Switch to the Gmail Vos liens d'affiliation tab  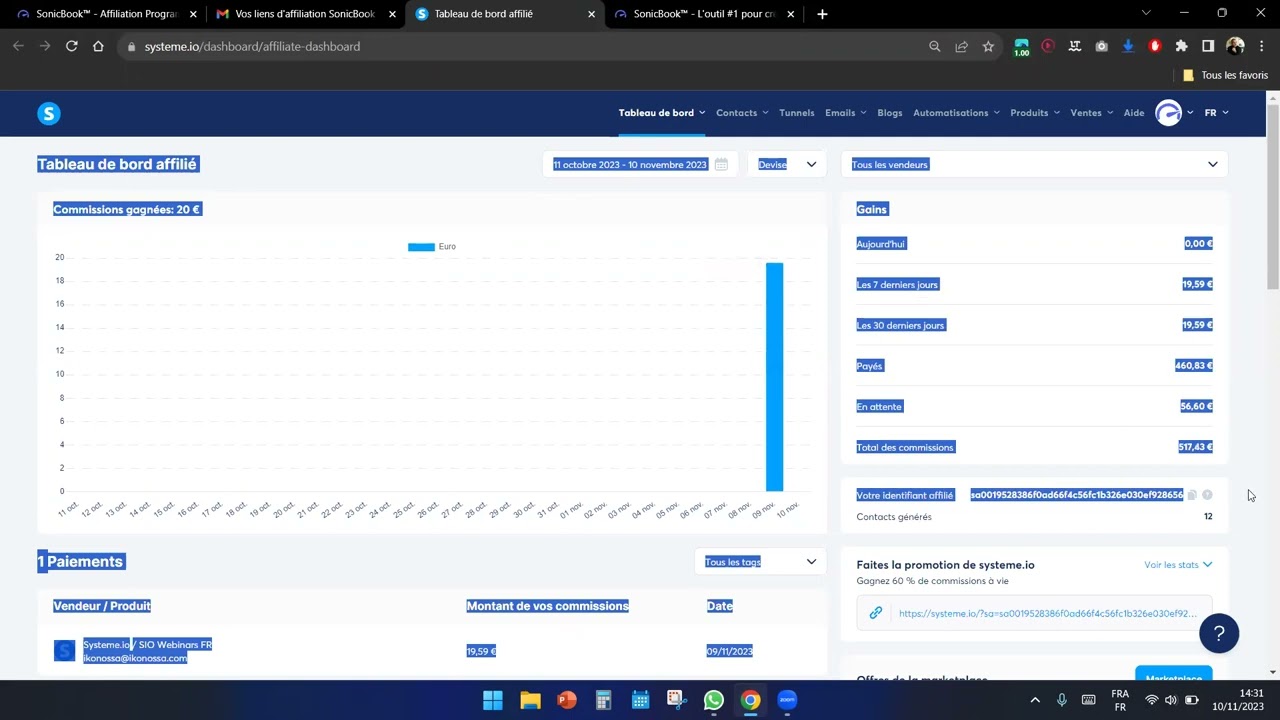click(x=305, y=14)
